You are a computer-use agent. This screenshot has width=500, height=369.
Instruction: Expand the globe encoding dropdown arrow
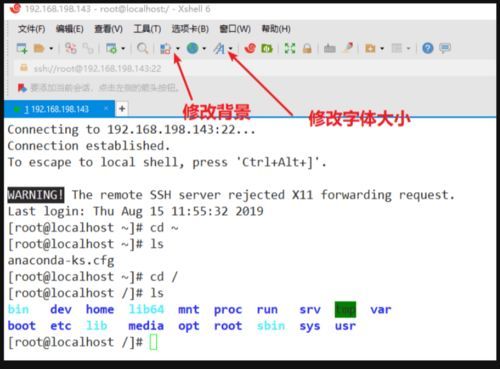click(x=204, y=49)
